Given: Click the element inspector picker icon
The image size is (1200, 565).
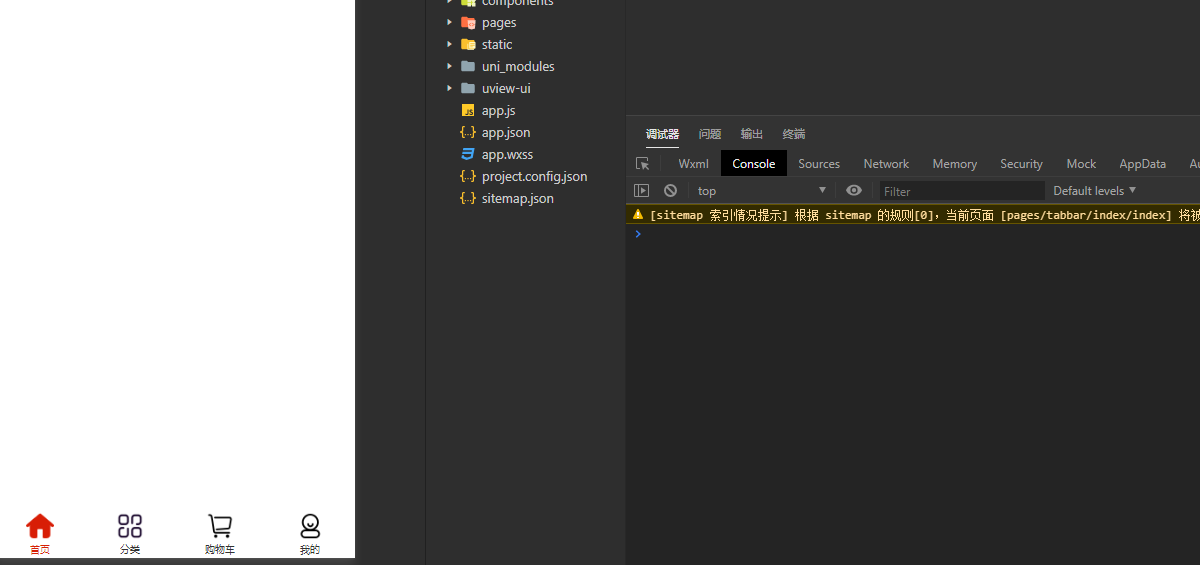Looking at the screenshot, I should pos(642,164).
